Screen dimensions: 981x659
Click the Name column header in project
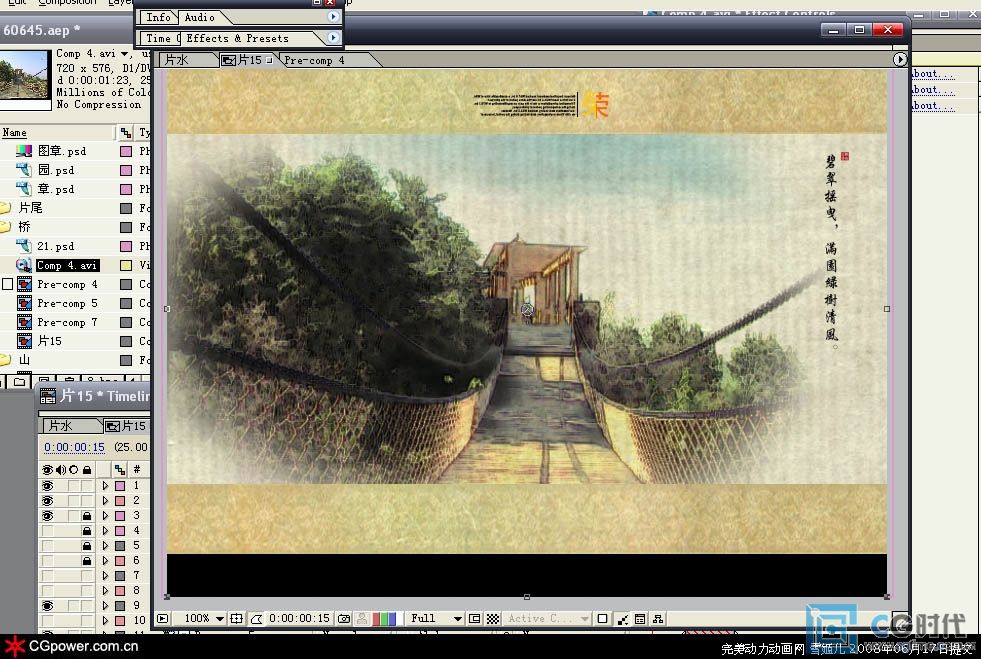pos(14,133)
